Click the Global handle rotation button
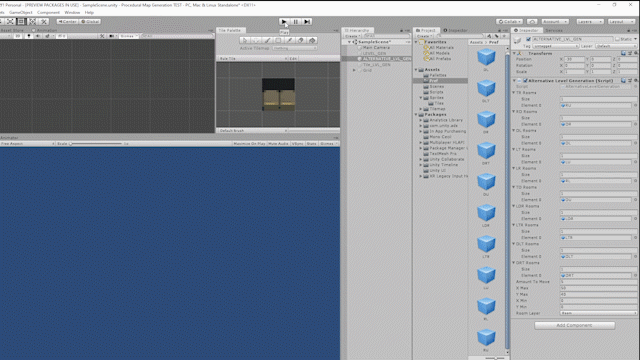The height and width of the screenshot is (360, 640). coord(90,21)
